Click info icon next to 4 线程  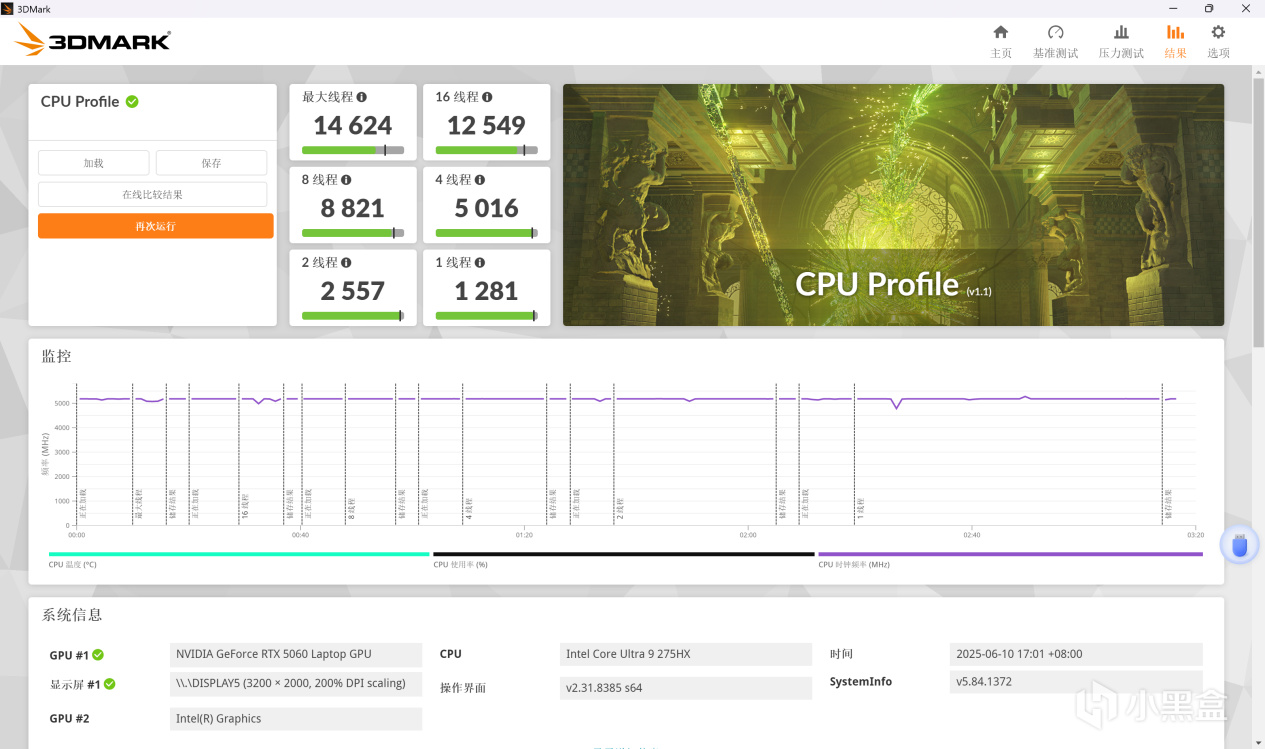[479, 180]
